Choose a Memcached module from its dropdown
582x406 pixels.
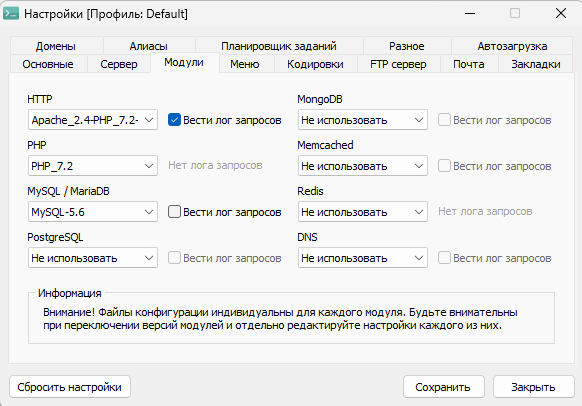[x=363, y=166]
